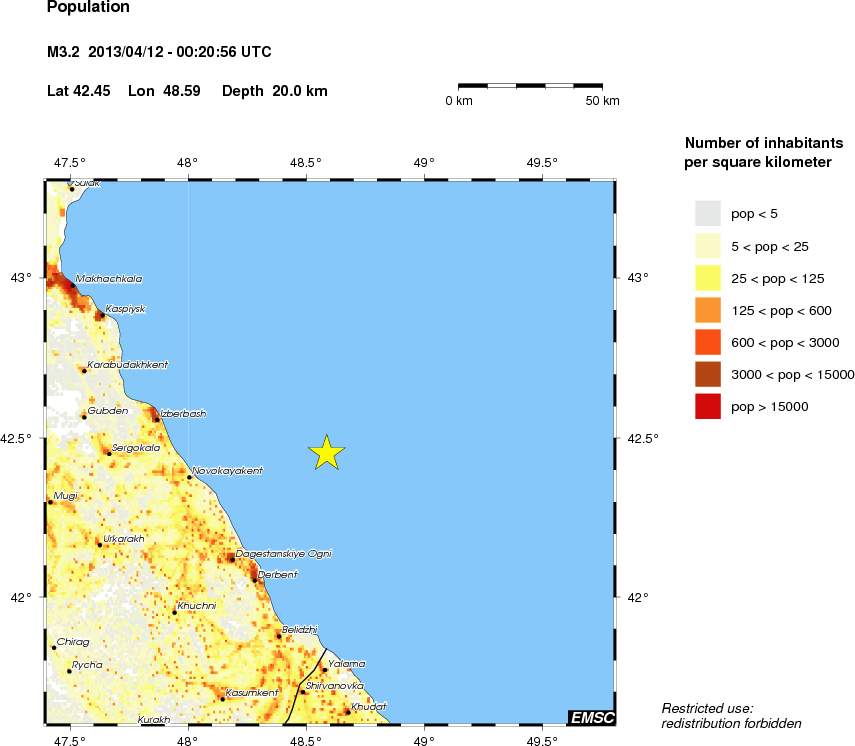This screenshot has height=746, width=855.
Task: Click the Restricted use notice text
Action: click(731, 716)
